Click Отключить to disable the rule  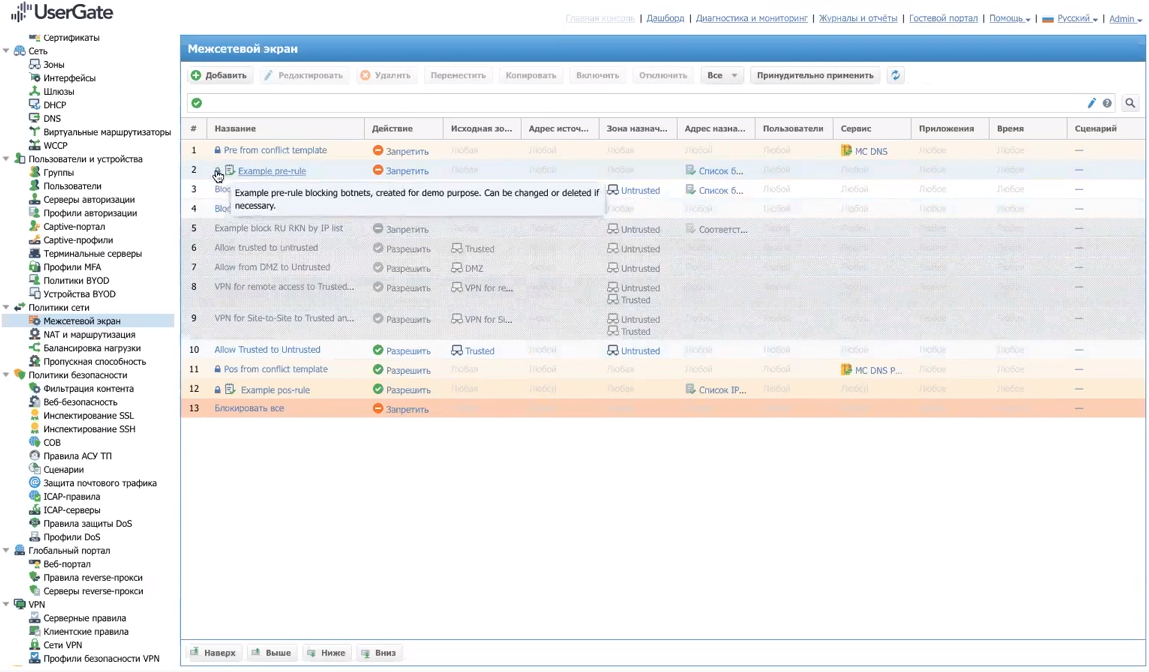(x=662, y=75)
